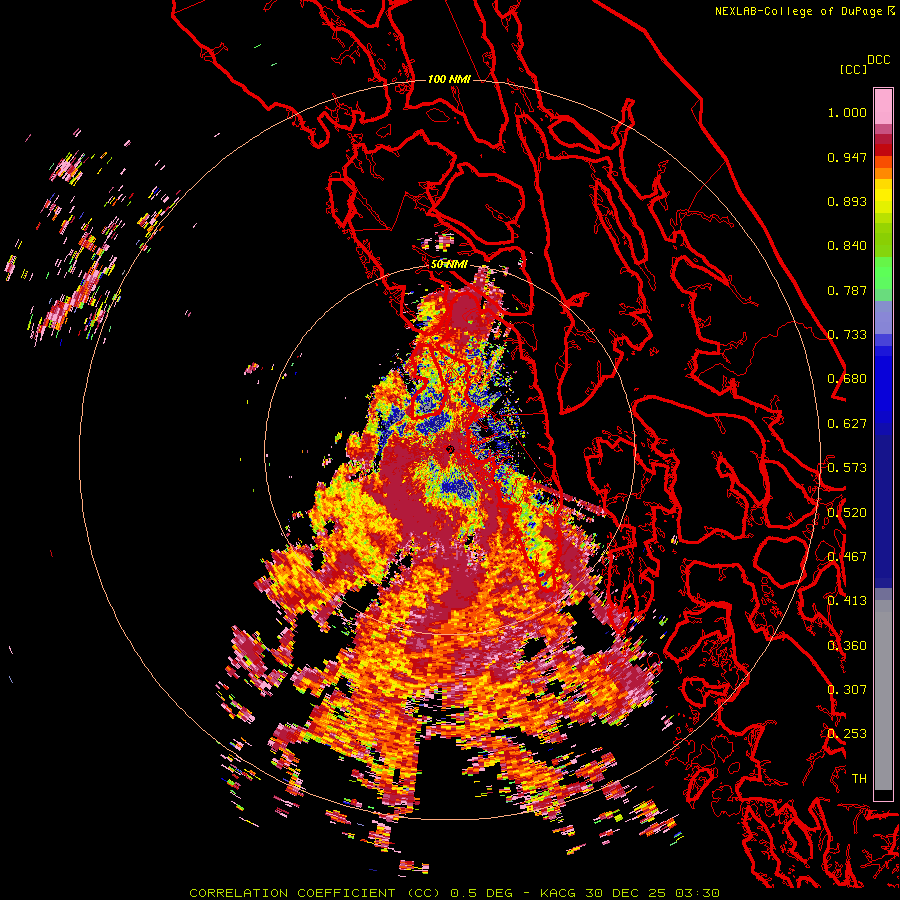This screenshot has height=900, width=900.
Task: Click the Correlation Coefficient caption at bottom
Action: [x=454, y=893]
